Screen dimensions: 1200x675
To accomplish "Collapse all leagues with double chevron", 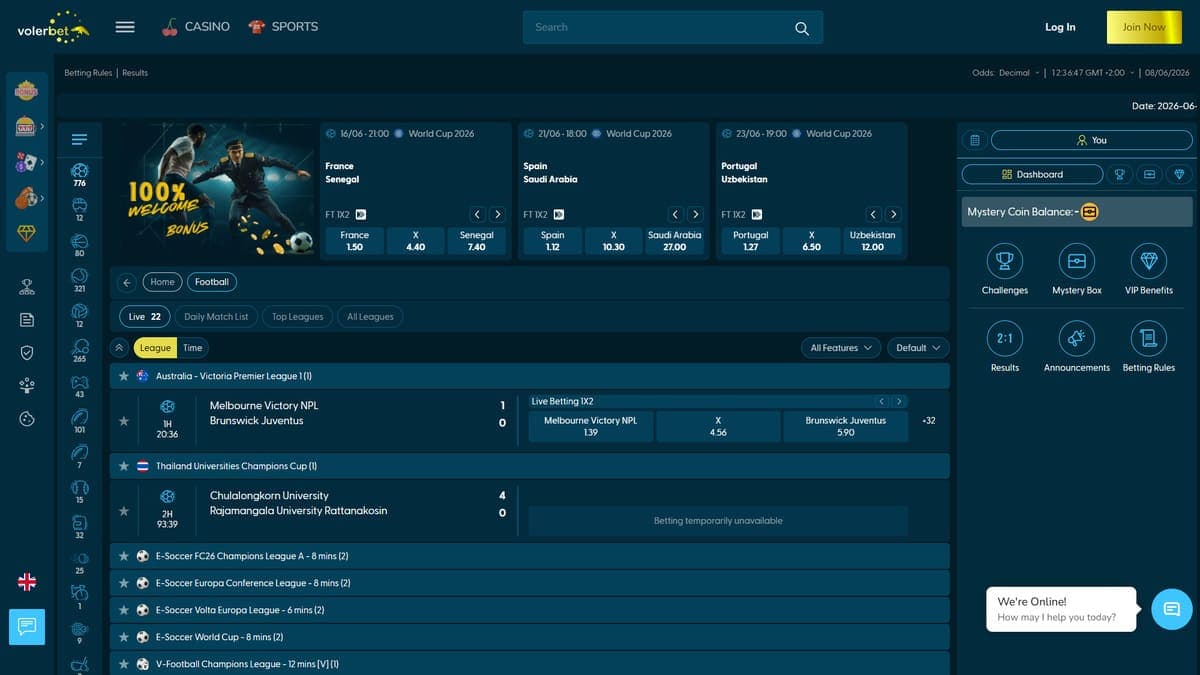I will [119, 348].
